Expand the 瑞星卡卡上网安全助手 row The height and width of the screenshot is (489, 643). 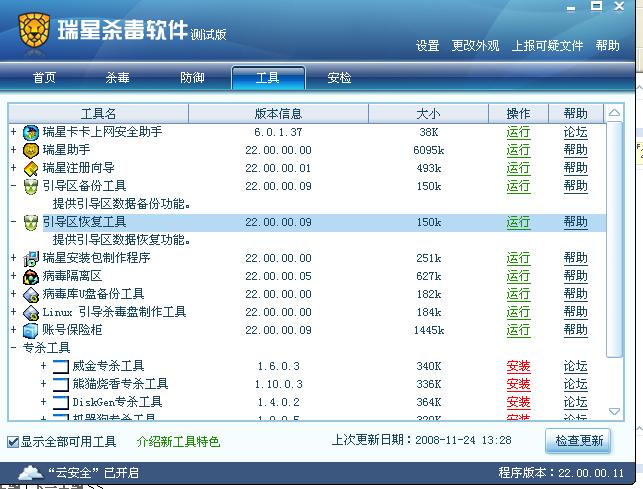14,132
